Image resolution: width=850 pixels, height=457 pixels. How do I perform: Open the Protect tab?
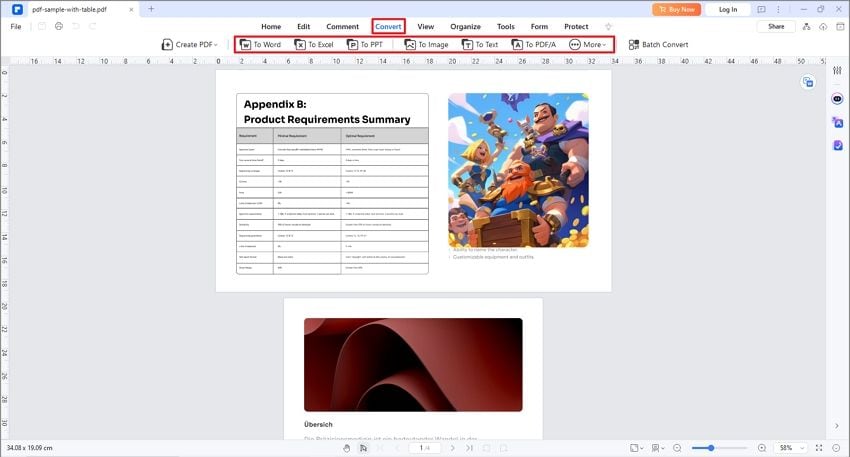tap(576, 27)
